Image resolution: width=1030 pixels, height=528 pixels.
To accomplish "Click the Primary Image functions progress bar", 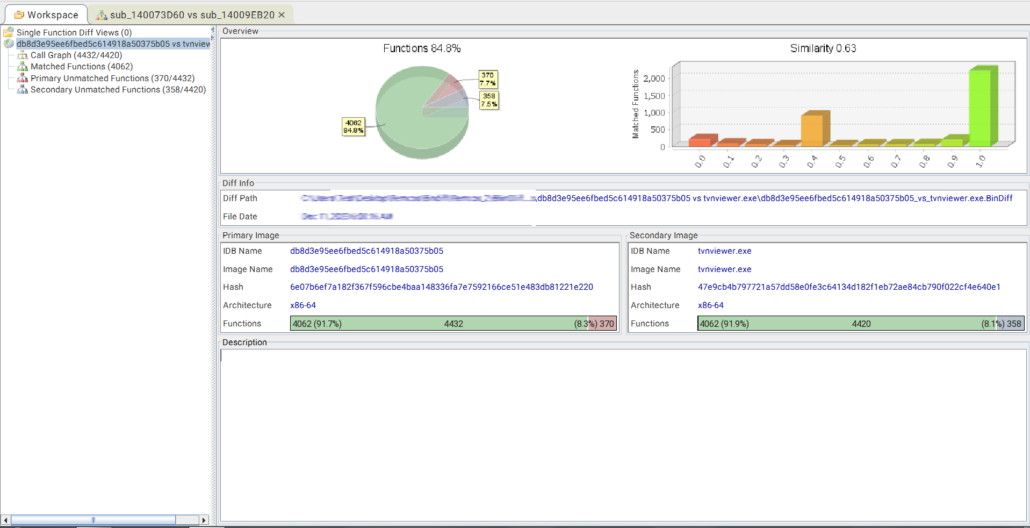I will tap(453, 324).
